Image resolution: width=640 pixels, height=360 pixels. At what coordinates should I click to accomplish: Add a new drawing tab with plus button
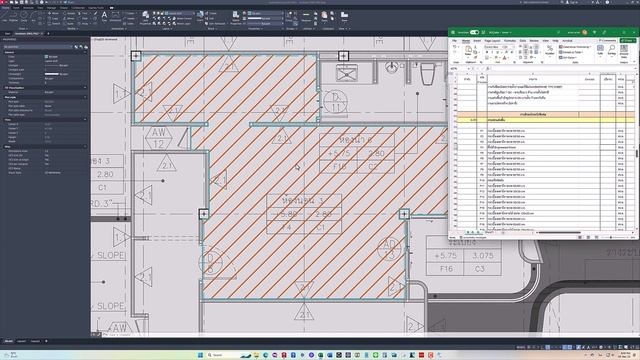(48, 33)
